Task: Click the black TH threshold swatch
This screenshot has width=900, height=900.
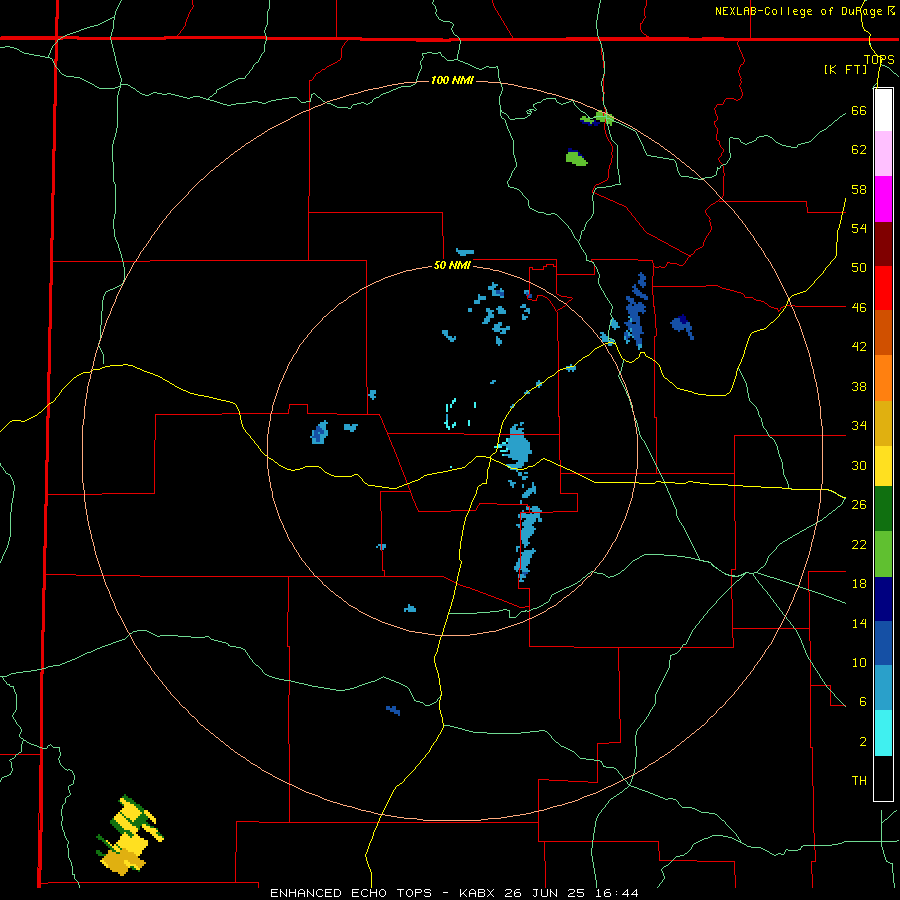Action: (883, 778)
